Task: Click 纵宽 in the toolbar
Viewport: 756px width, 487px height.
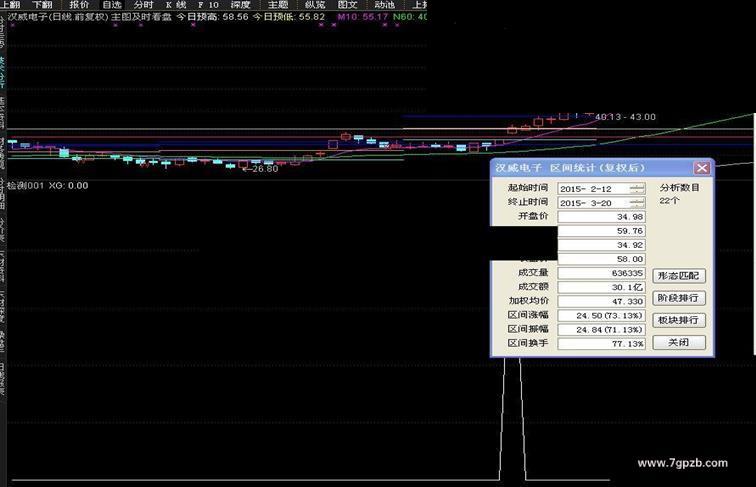Action: tap(315, 5)
